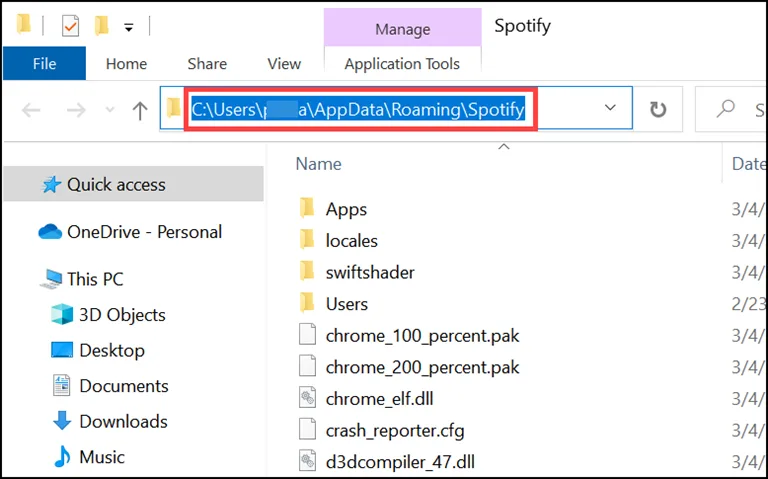Image resolution: width=768 pixels, height=479 pixels.
Task: Select OneDrive - Personal in sidebar
Action: pos(144,232)
